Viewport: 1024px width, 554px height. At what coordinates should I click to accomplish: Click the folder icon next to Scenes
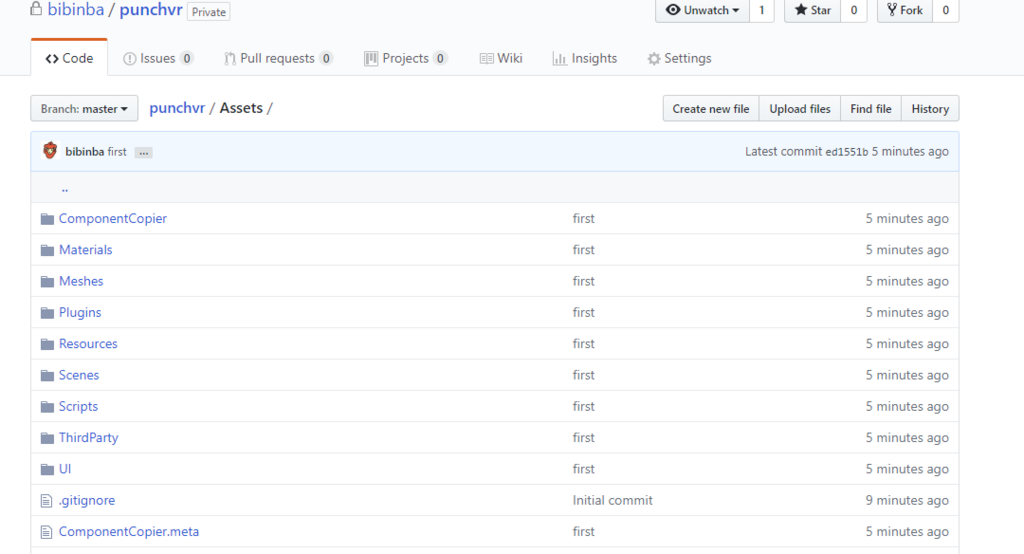tap(47, 376)
